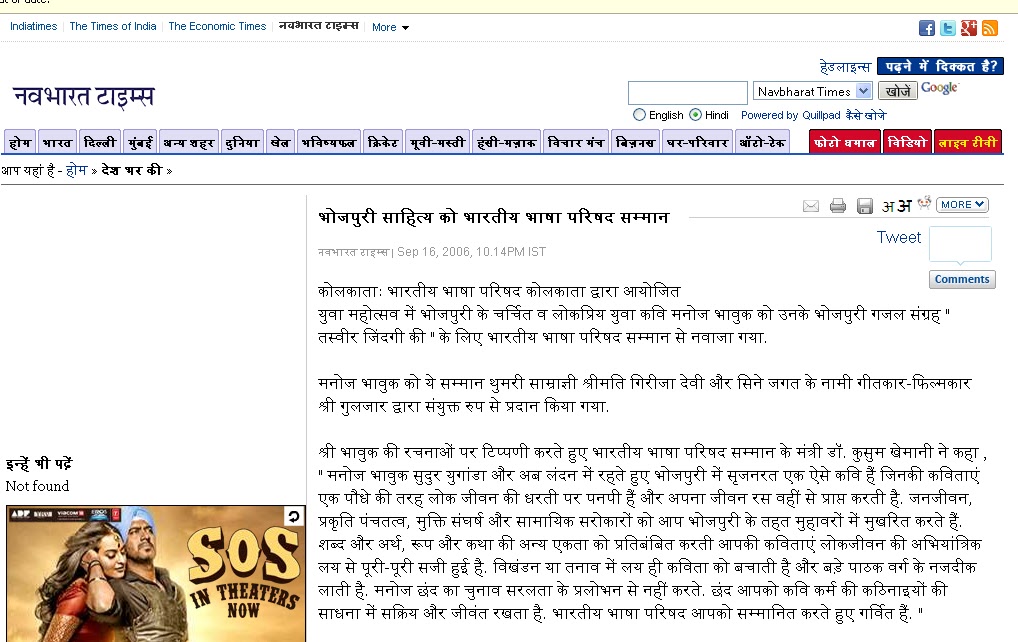
Task: Click the देश भर की breadcrumb
Action: 132,170
